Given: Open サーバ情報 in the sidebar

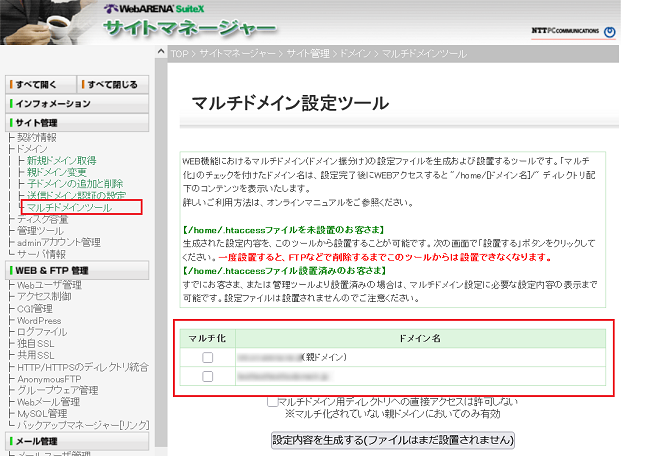Looking at the screenshot, I should 41,254.
